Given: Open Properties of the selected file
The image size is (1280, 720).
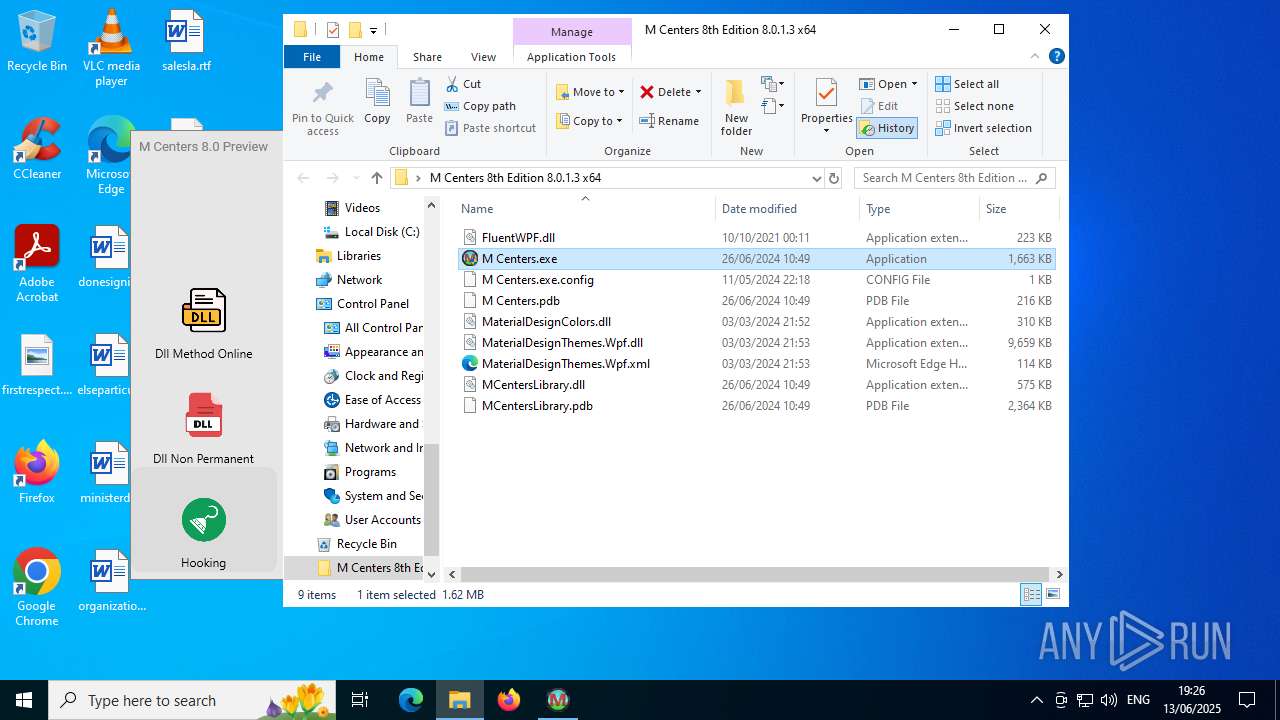Looking at the screenshot, I should coord(826,108).
